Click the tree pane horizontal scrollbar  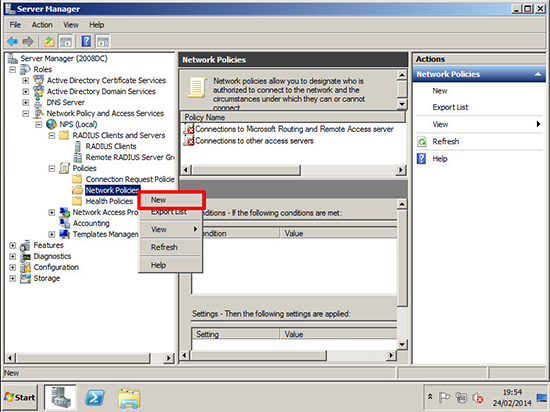tap(89, 358)
